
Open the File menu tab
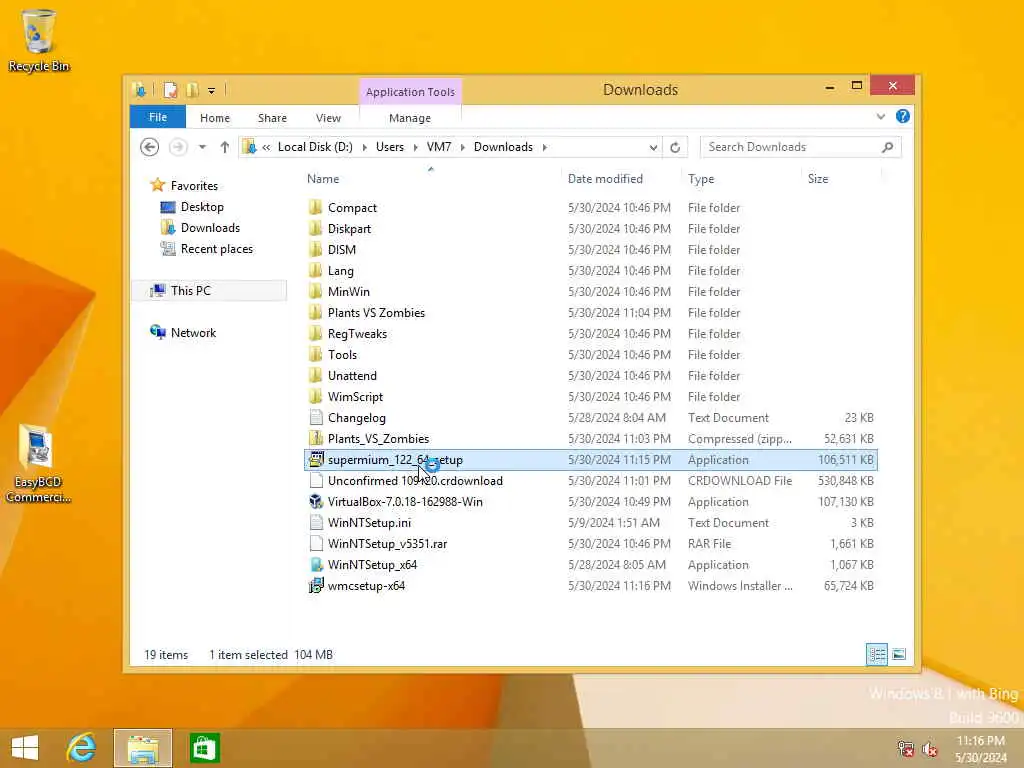point(158,118)
